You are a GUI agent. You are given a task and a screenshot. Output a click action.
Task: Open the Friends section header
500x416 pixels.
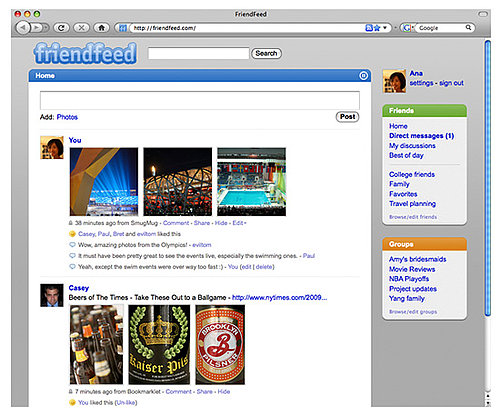424,111
